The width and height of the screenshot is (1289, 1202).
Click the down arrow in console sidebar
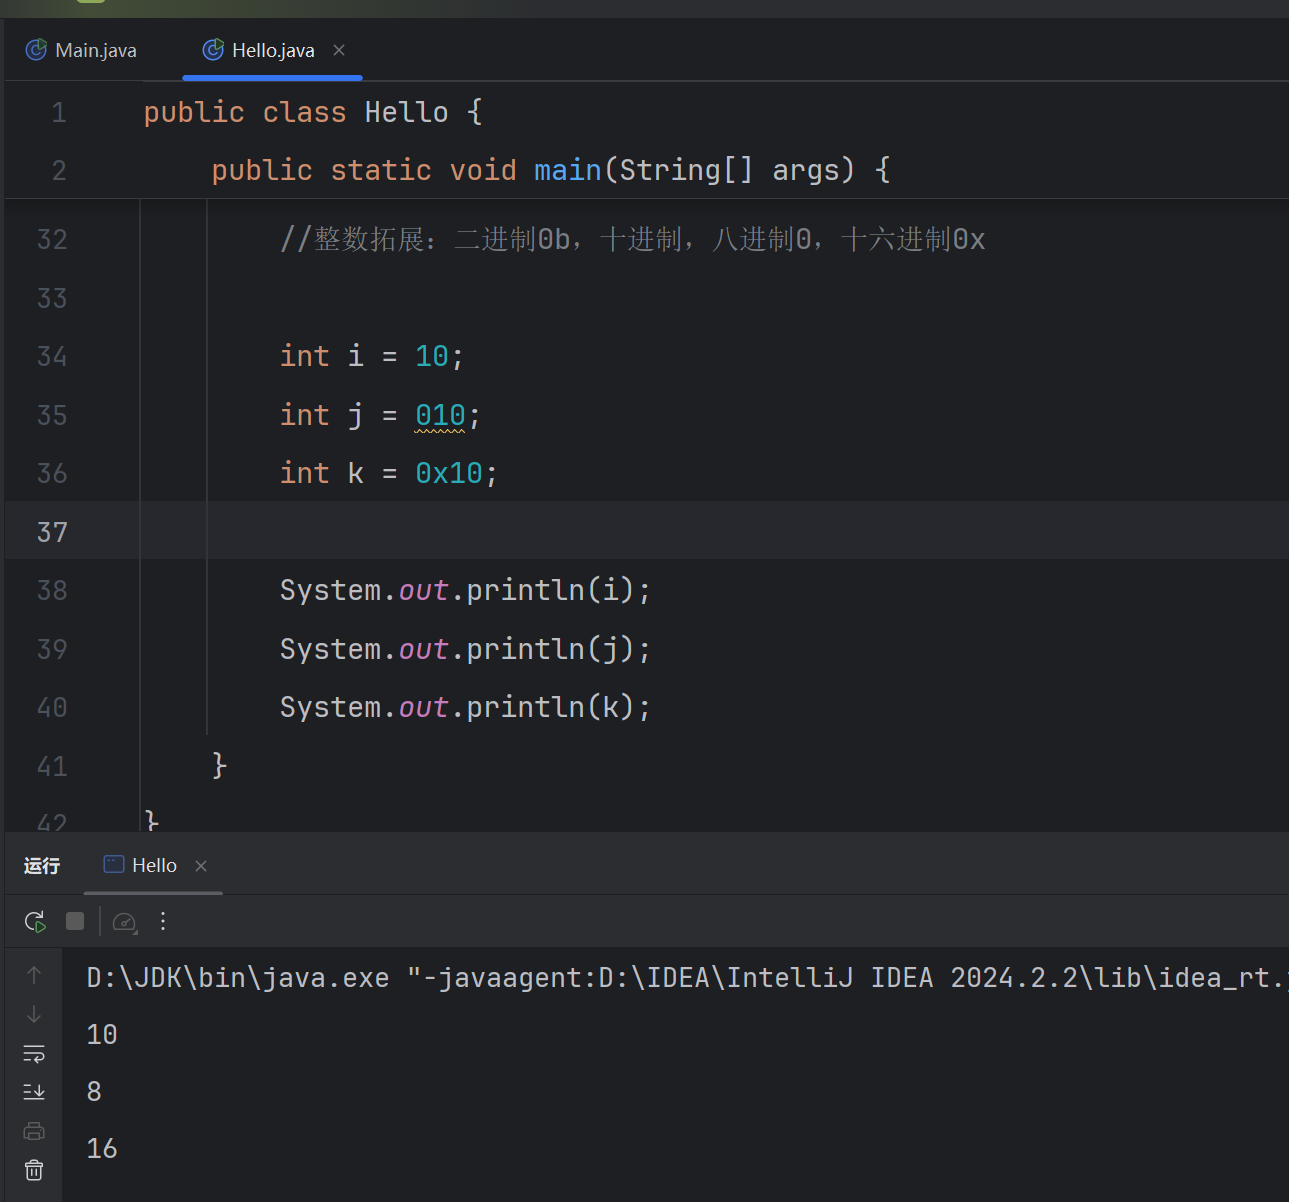tap(34, 1014)
